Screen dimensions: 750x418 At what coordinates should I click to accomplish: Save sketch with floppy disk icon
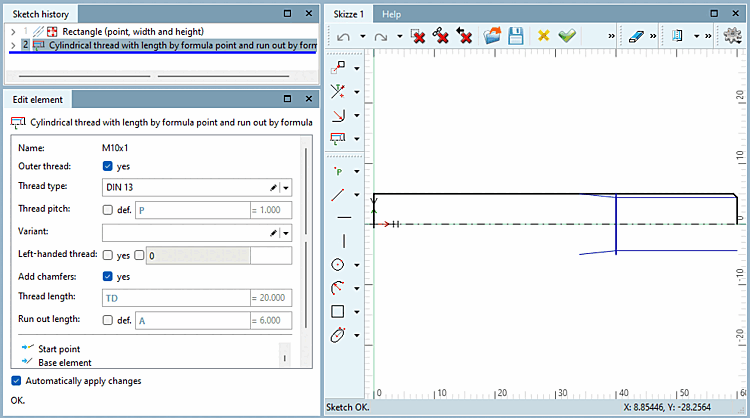pyautogui.click(x=516, y=35)
